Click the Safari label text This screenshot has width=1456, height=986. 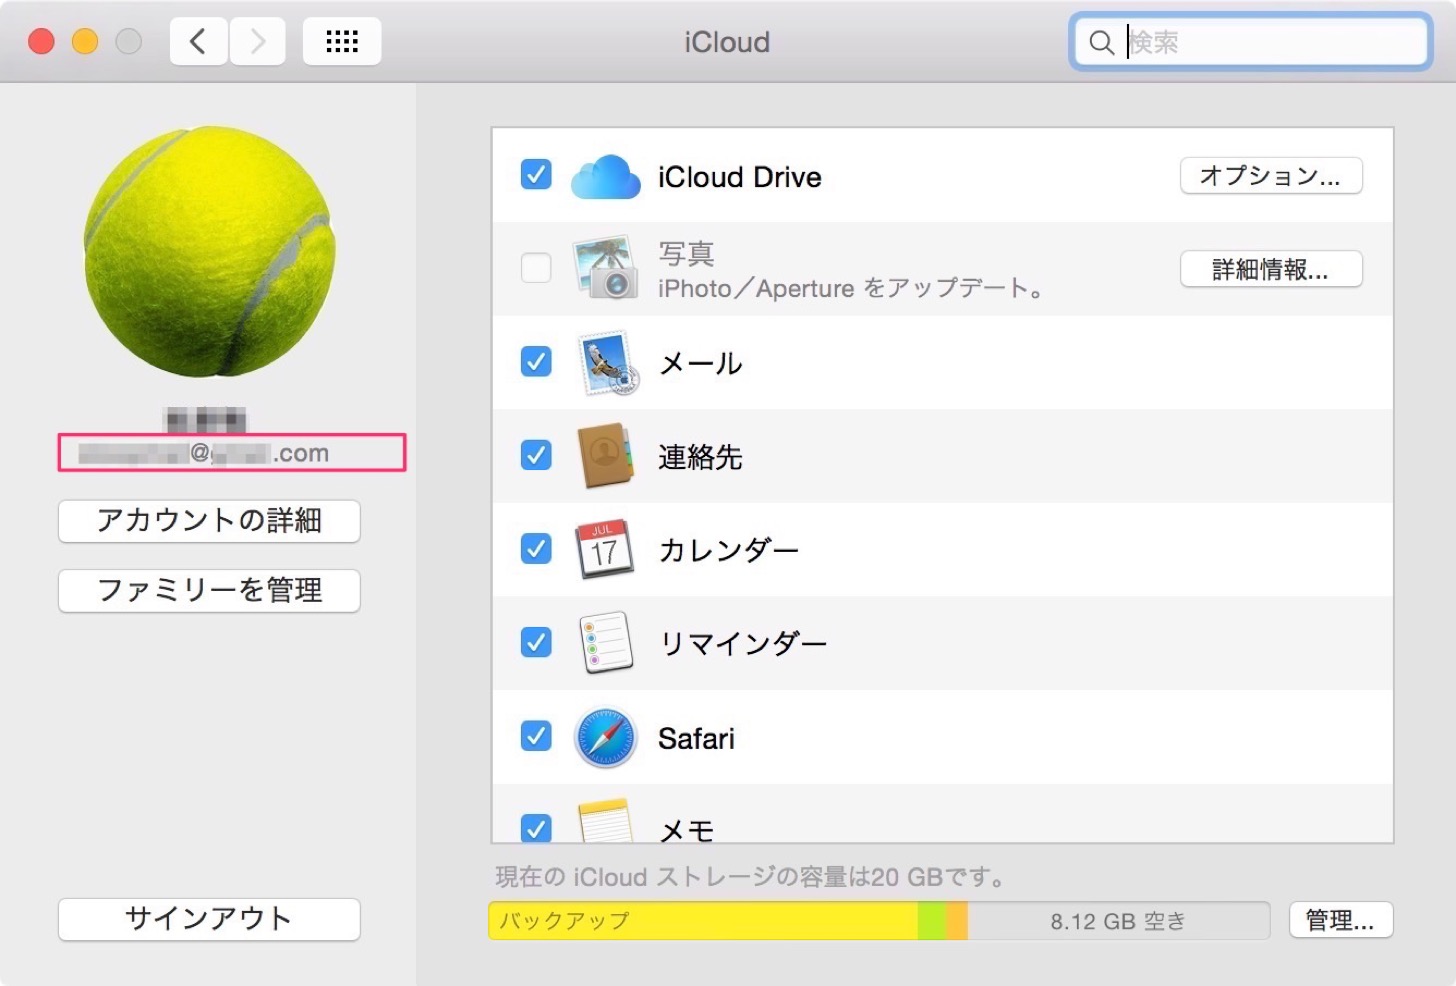click(696, 739)
